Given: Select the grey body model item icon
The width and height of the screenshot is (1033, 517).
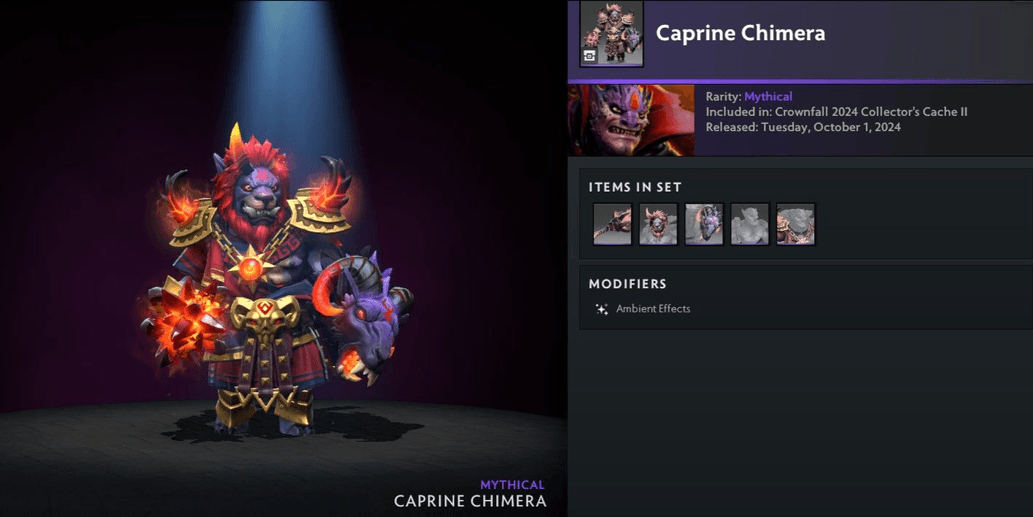Looking at the screenshot, I should [750, 224].
